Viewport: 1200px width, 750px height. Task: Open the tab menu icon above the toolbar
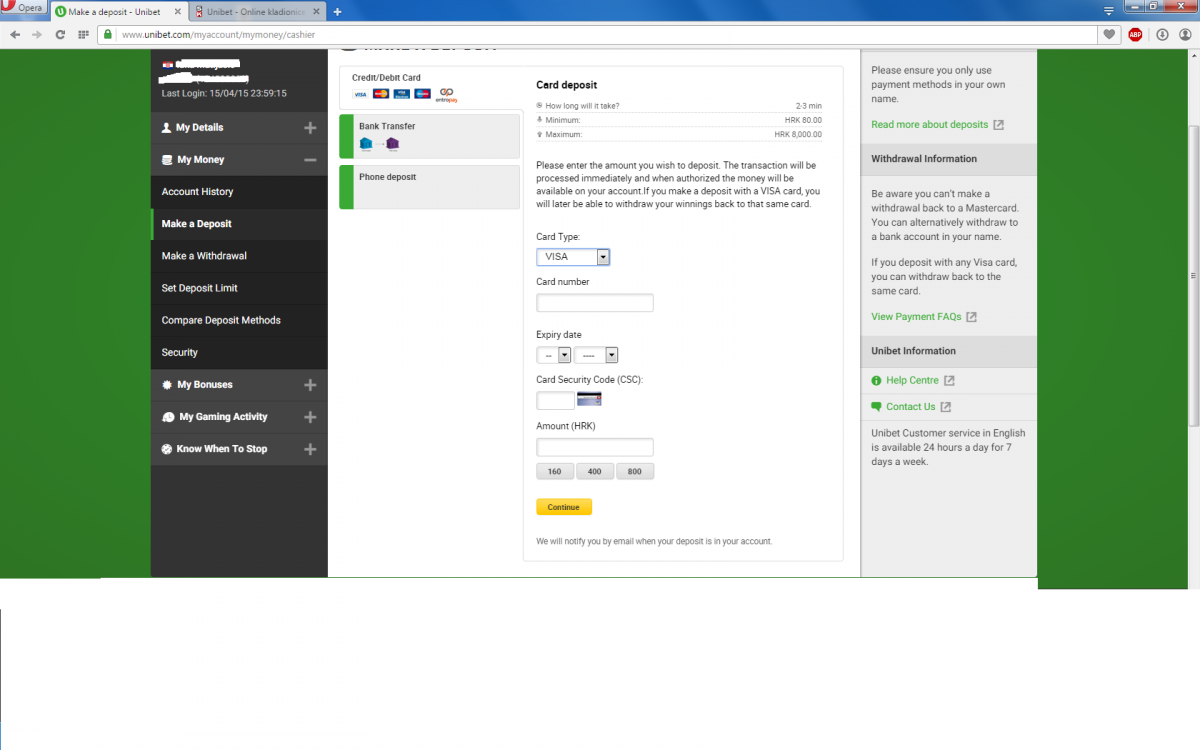tap(1108, 10)
